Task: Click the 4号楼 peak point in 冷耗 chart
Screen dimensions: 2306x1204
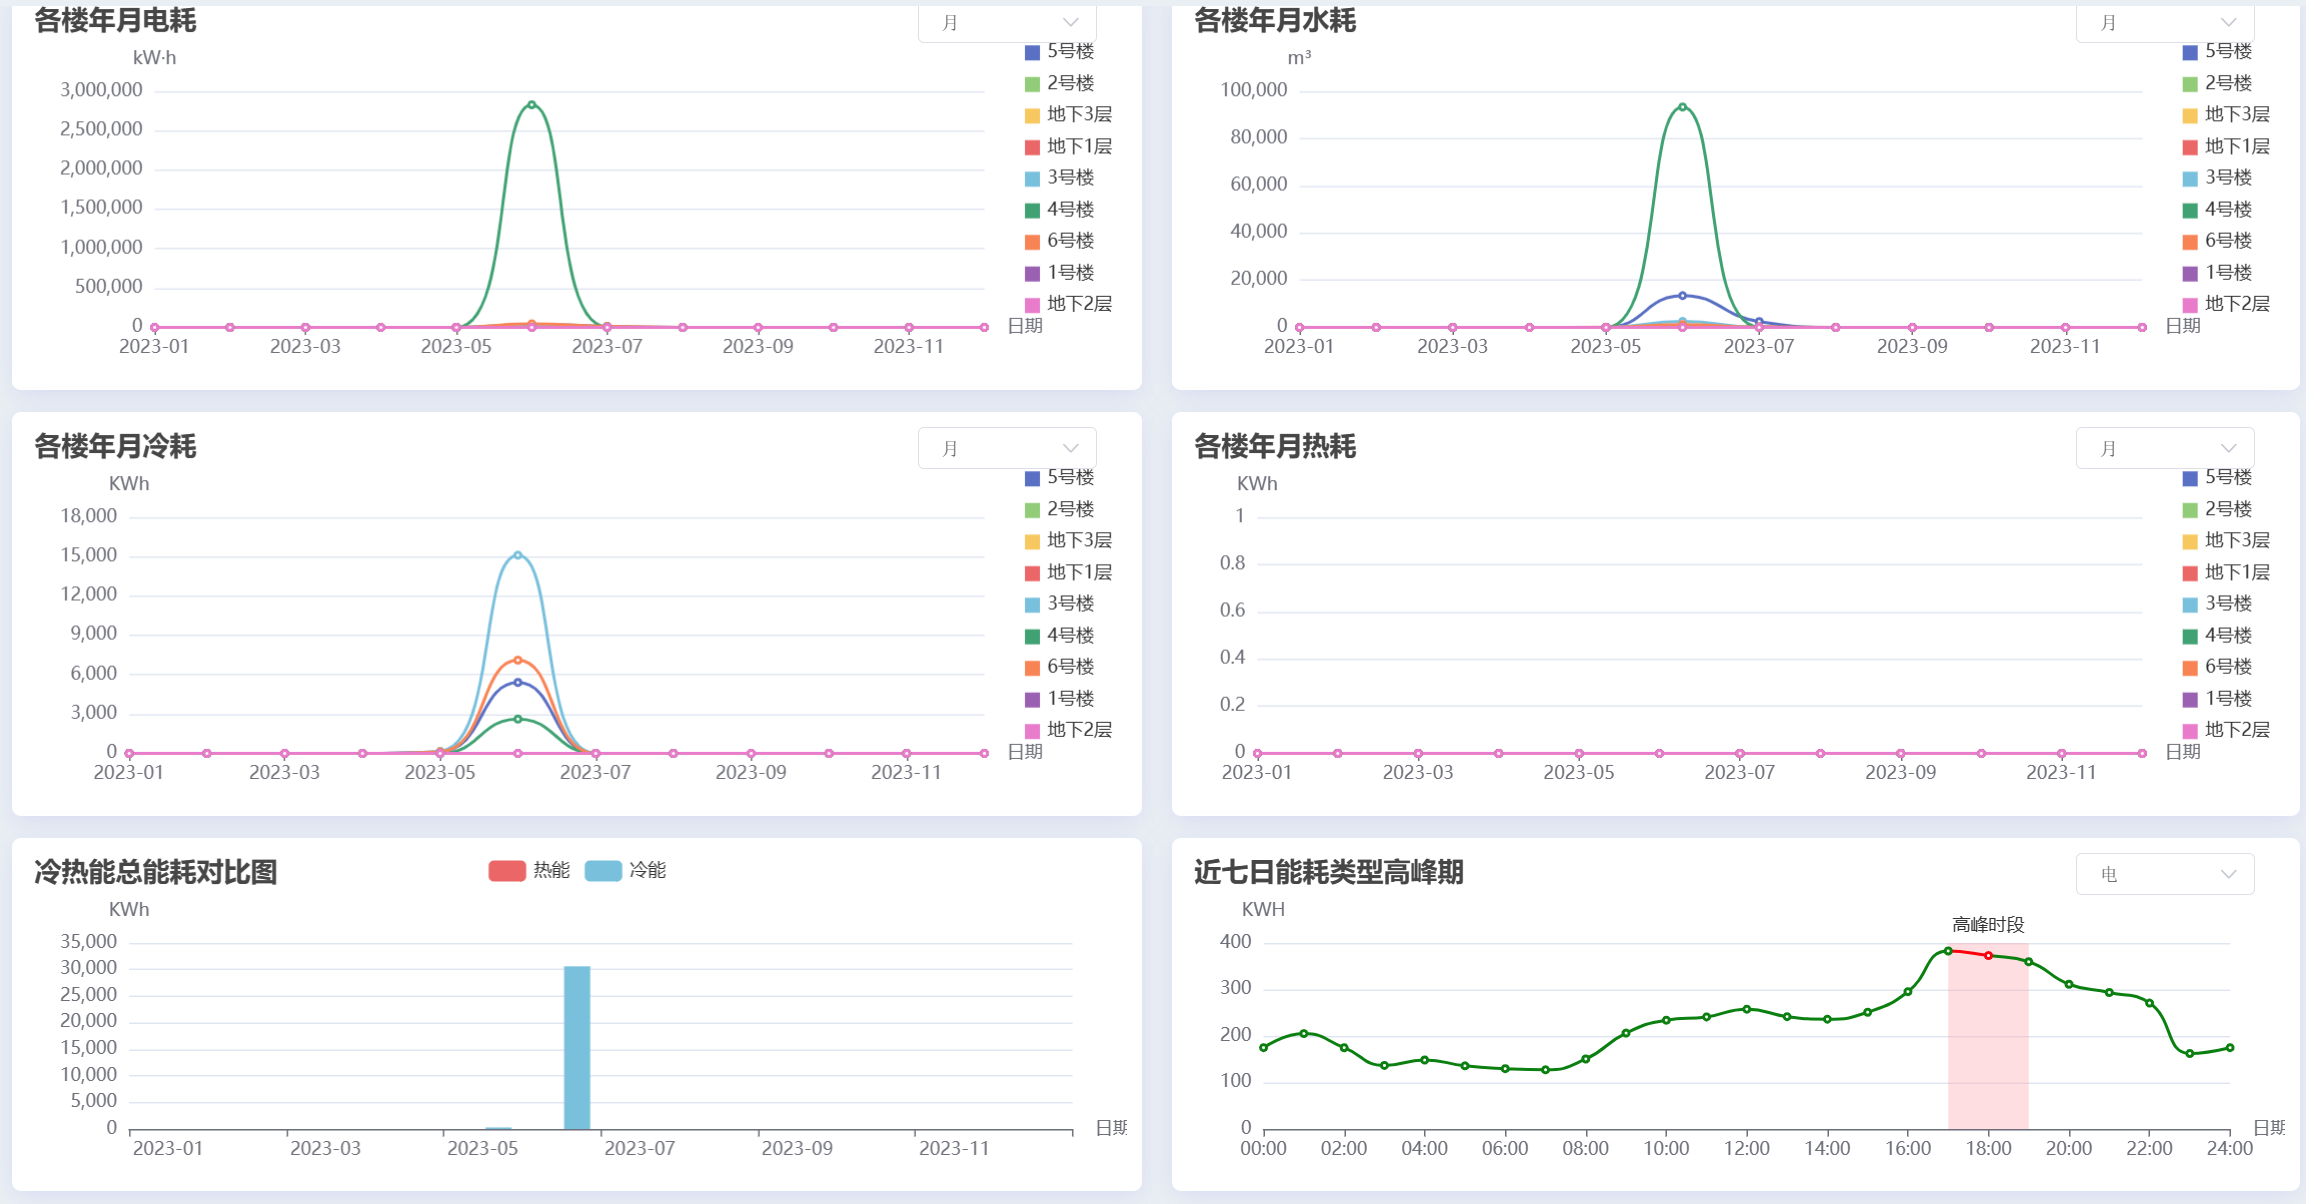Action: (517, 719)
